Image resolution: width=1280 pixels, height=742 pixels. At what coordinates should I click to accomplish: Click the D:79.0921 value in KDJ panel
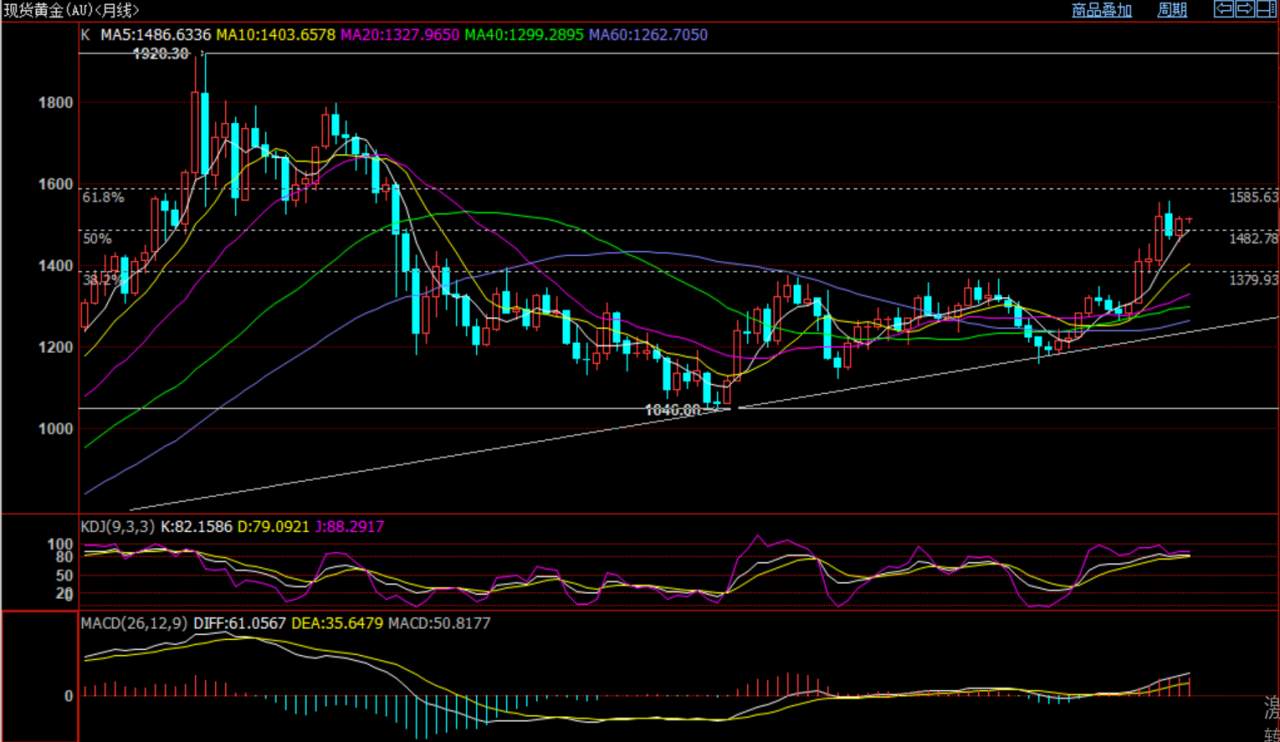[273, 526]
